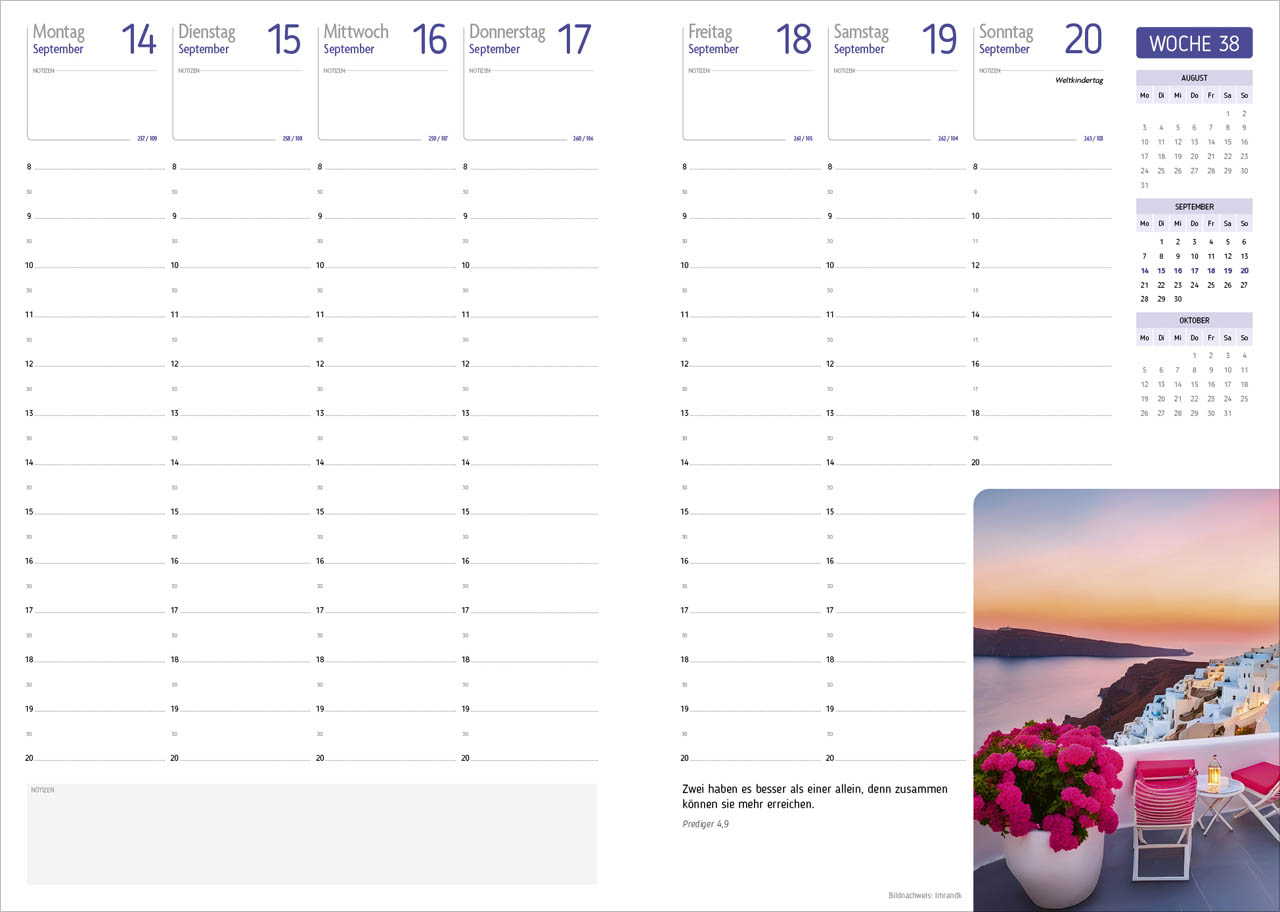Screen dimensions: 1280x912
Task: Click the Bildnachweis photo credit text
Action: [924, 895]
